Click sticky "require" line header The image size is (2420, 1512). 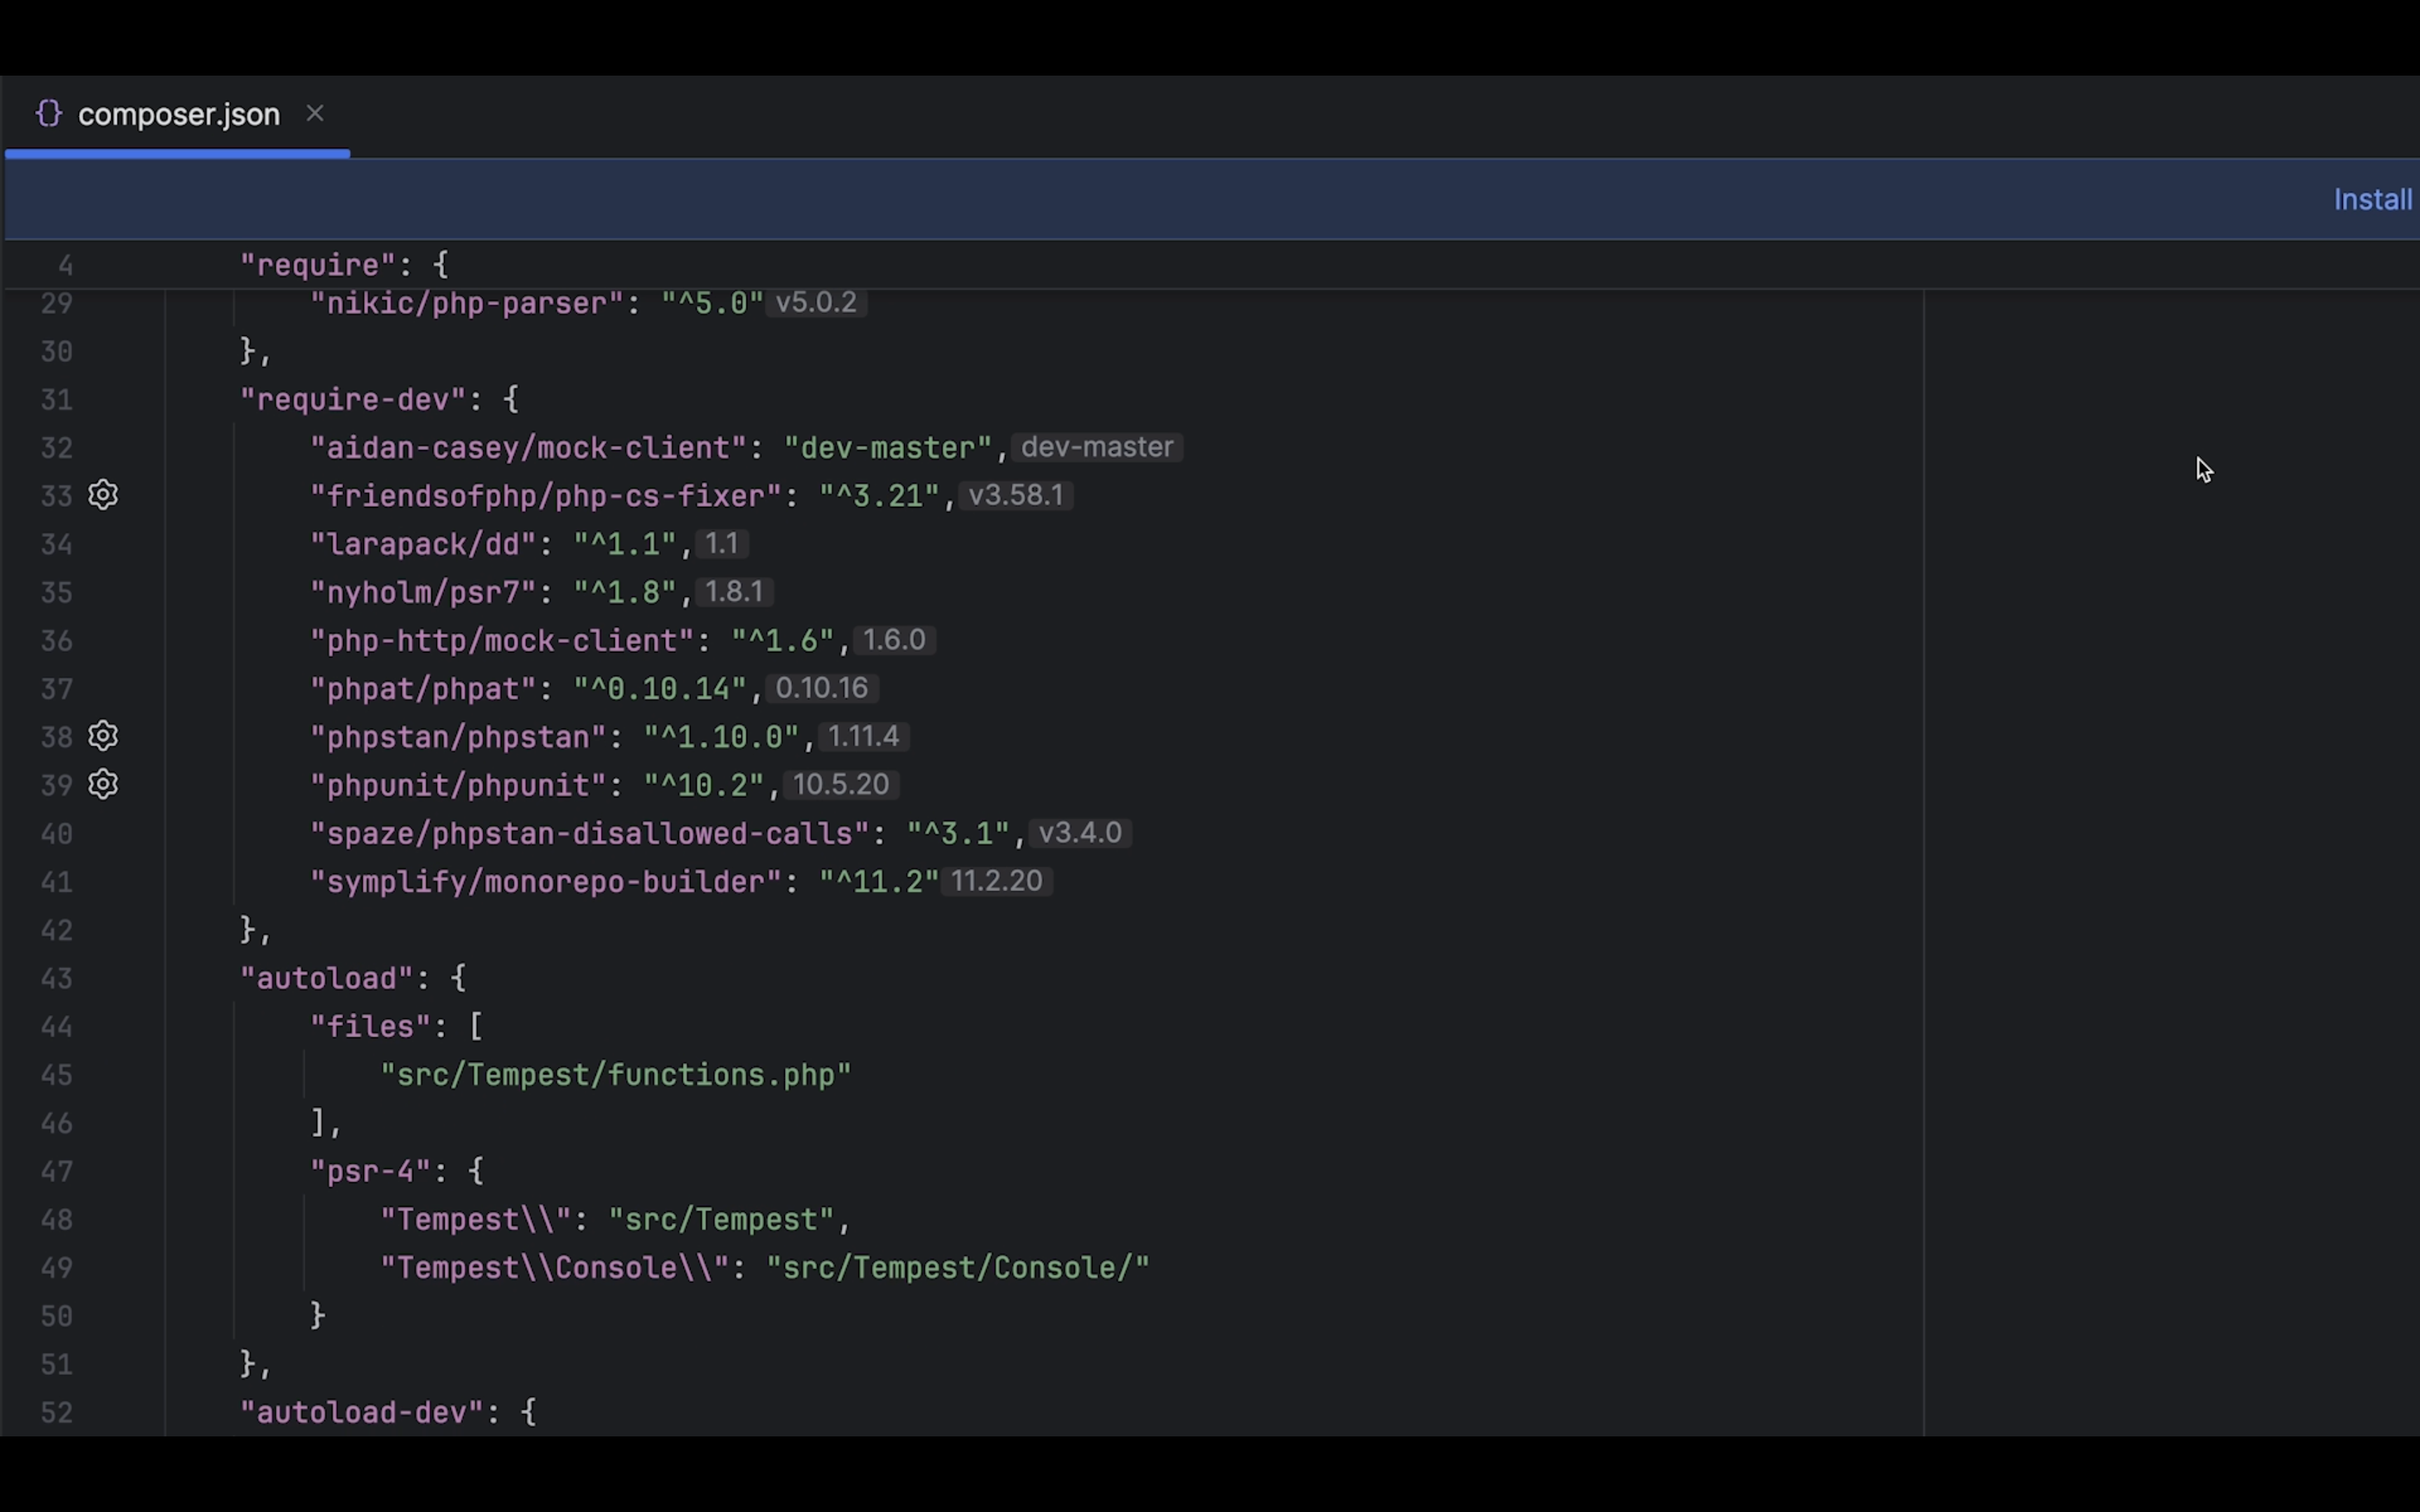pyautogui.click(x=319, y=265)
